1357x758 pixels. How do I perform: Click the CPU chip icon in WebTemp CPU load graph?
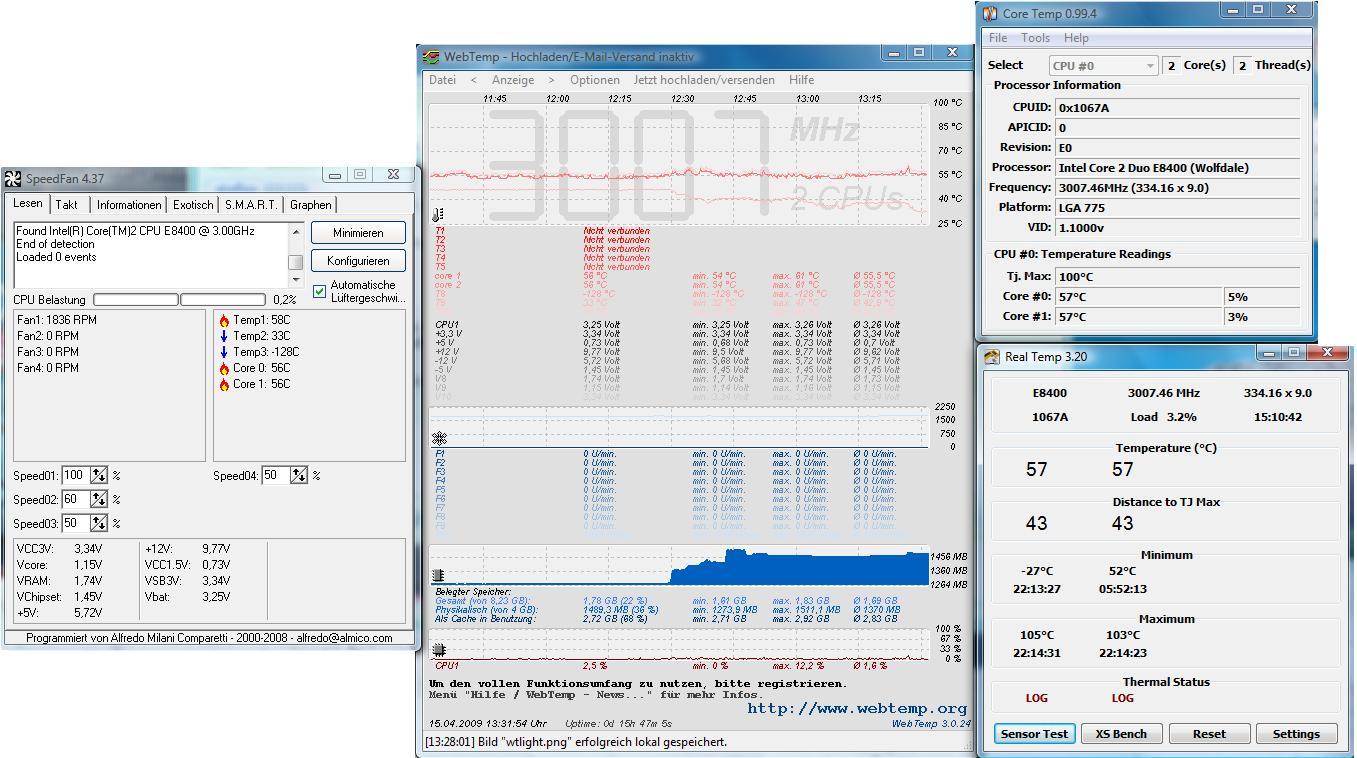pos(438,651)
